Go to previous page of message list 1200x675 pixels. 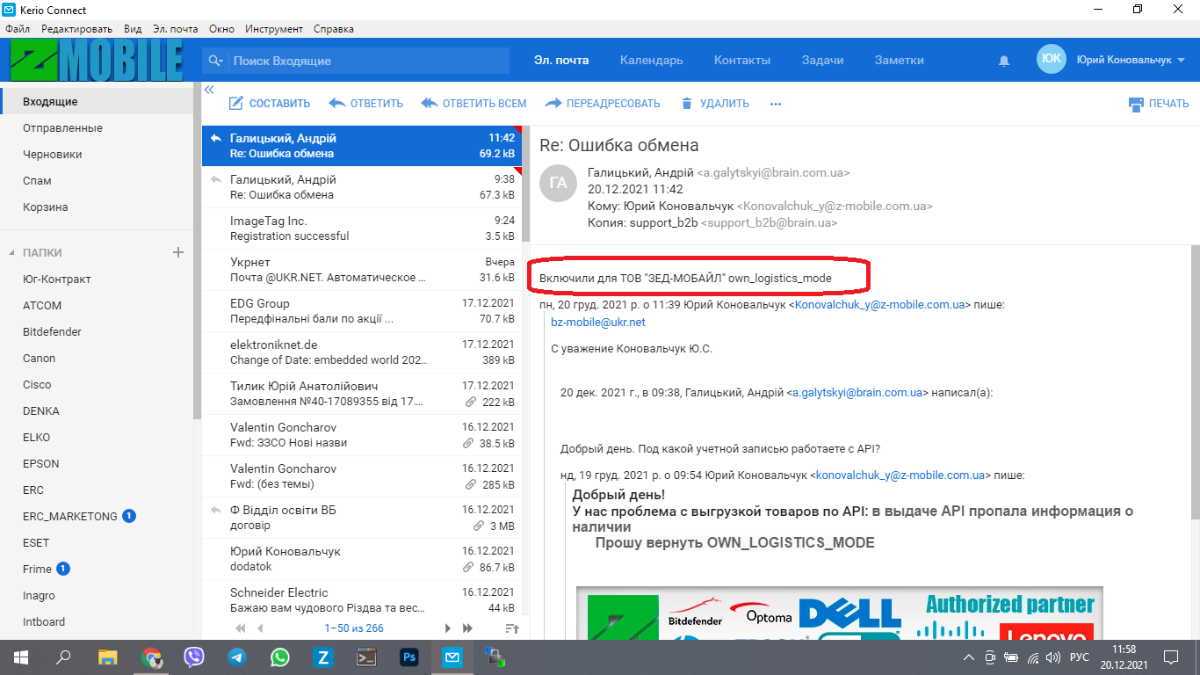[x=260, y=628]
